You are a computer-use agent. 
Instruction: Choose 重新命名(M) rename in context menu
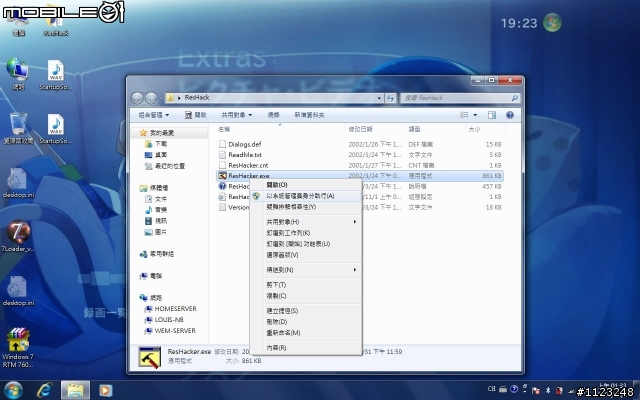pos(306,333)
